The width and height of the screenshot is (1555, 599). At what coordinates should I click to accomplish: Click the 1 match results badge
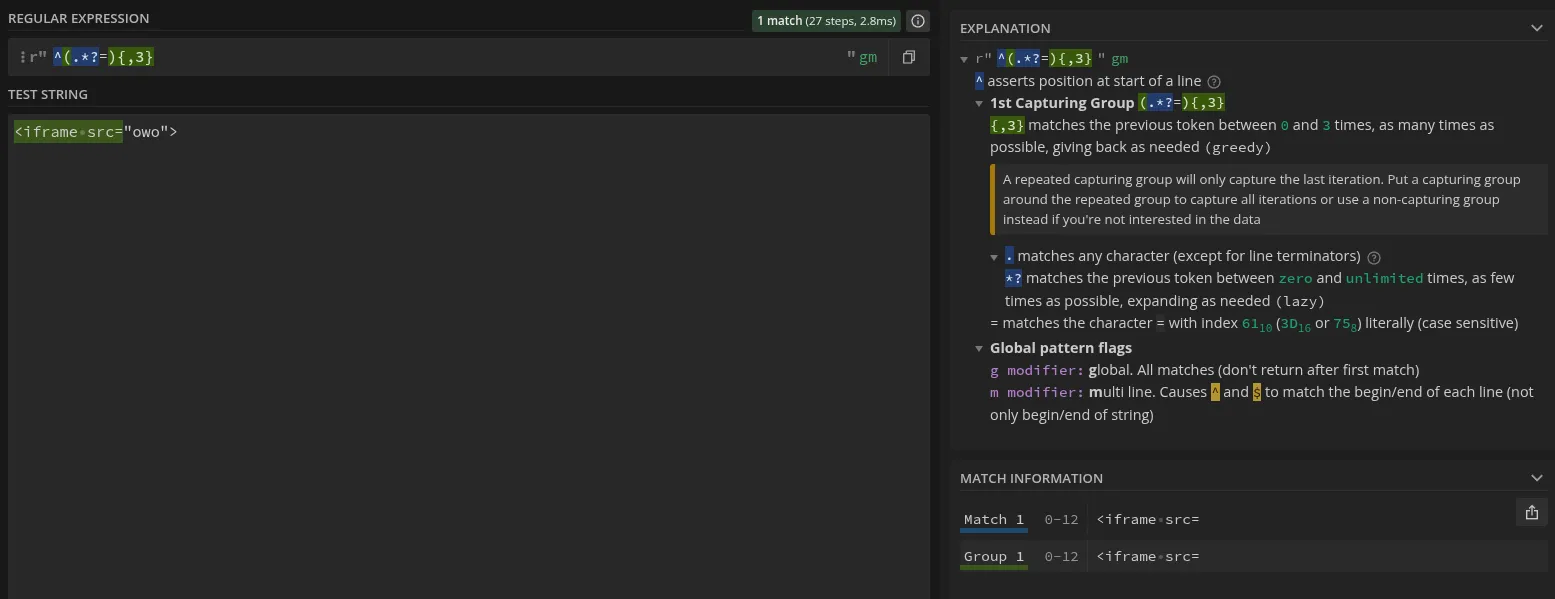pyautogui.click(x=825, y=20)
